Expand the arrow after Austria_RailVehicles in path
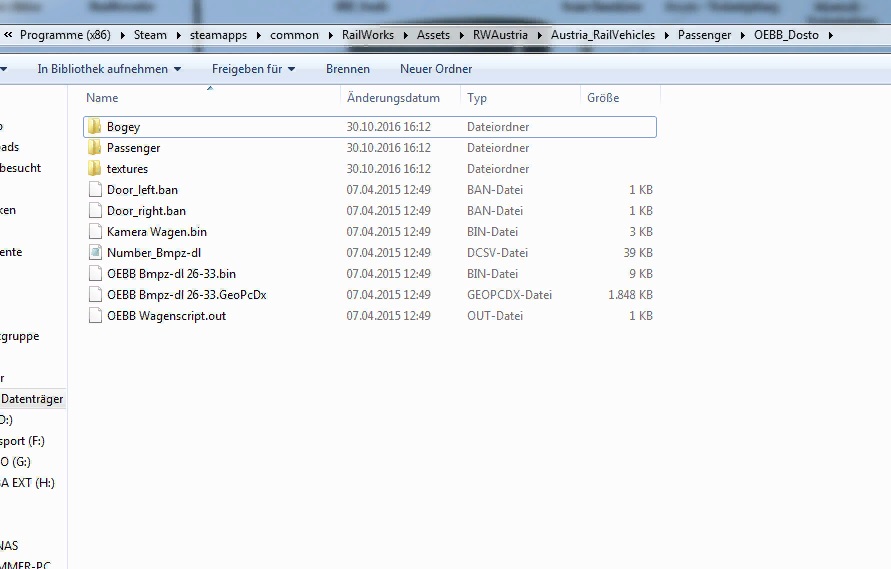 click(x=667, y=35)
